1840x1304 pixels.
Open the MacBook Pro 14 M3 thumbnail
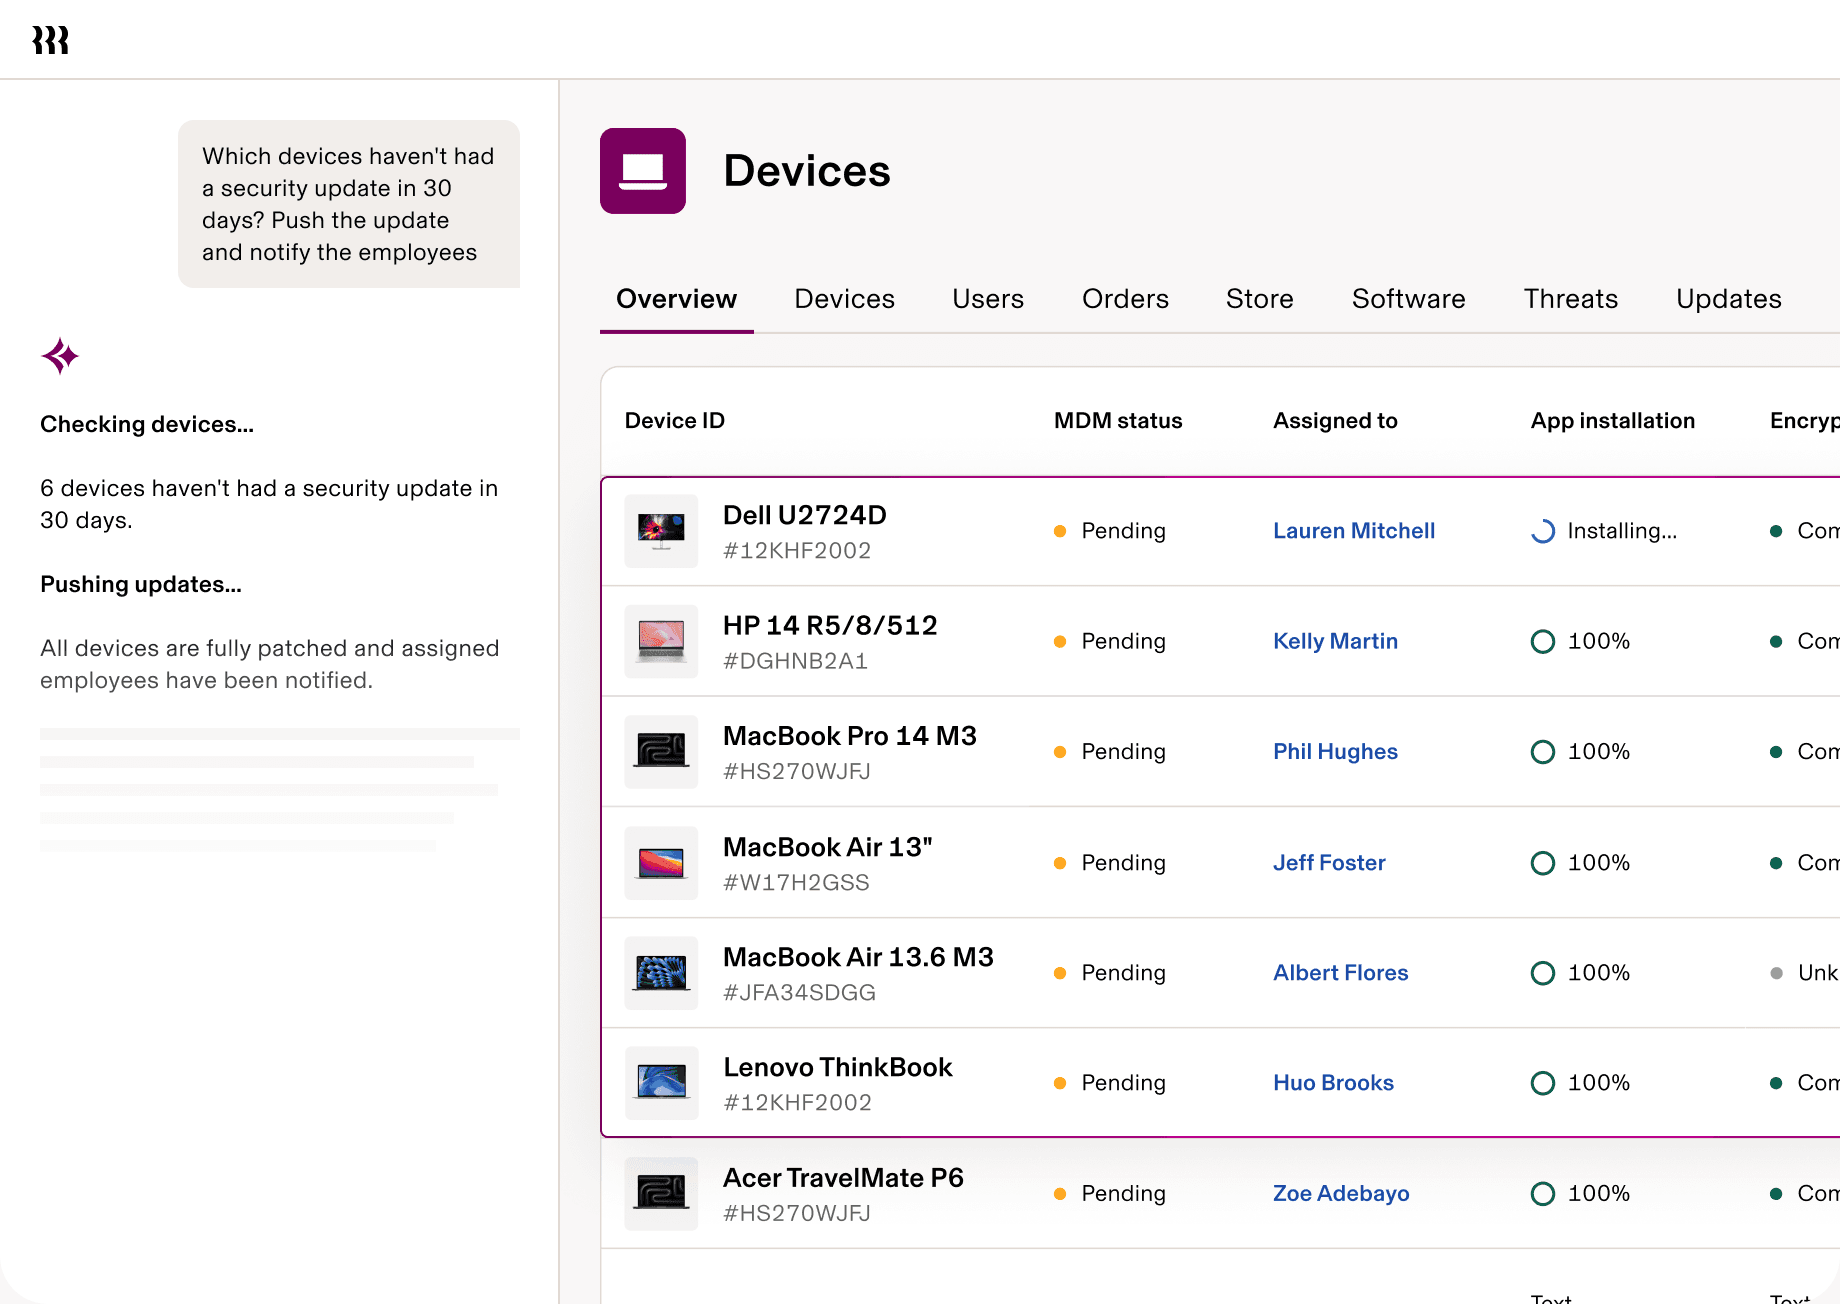(661, 752)
